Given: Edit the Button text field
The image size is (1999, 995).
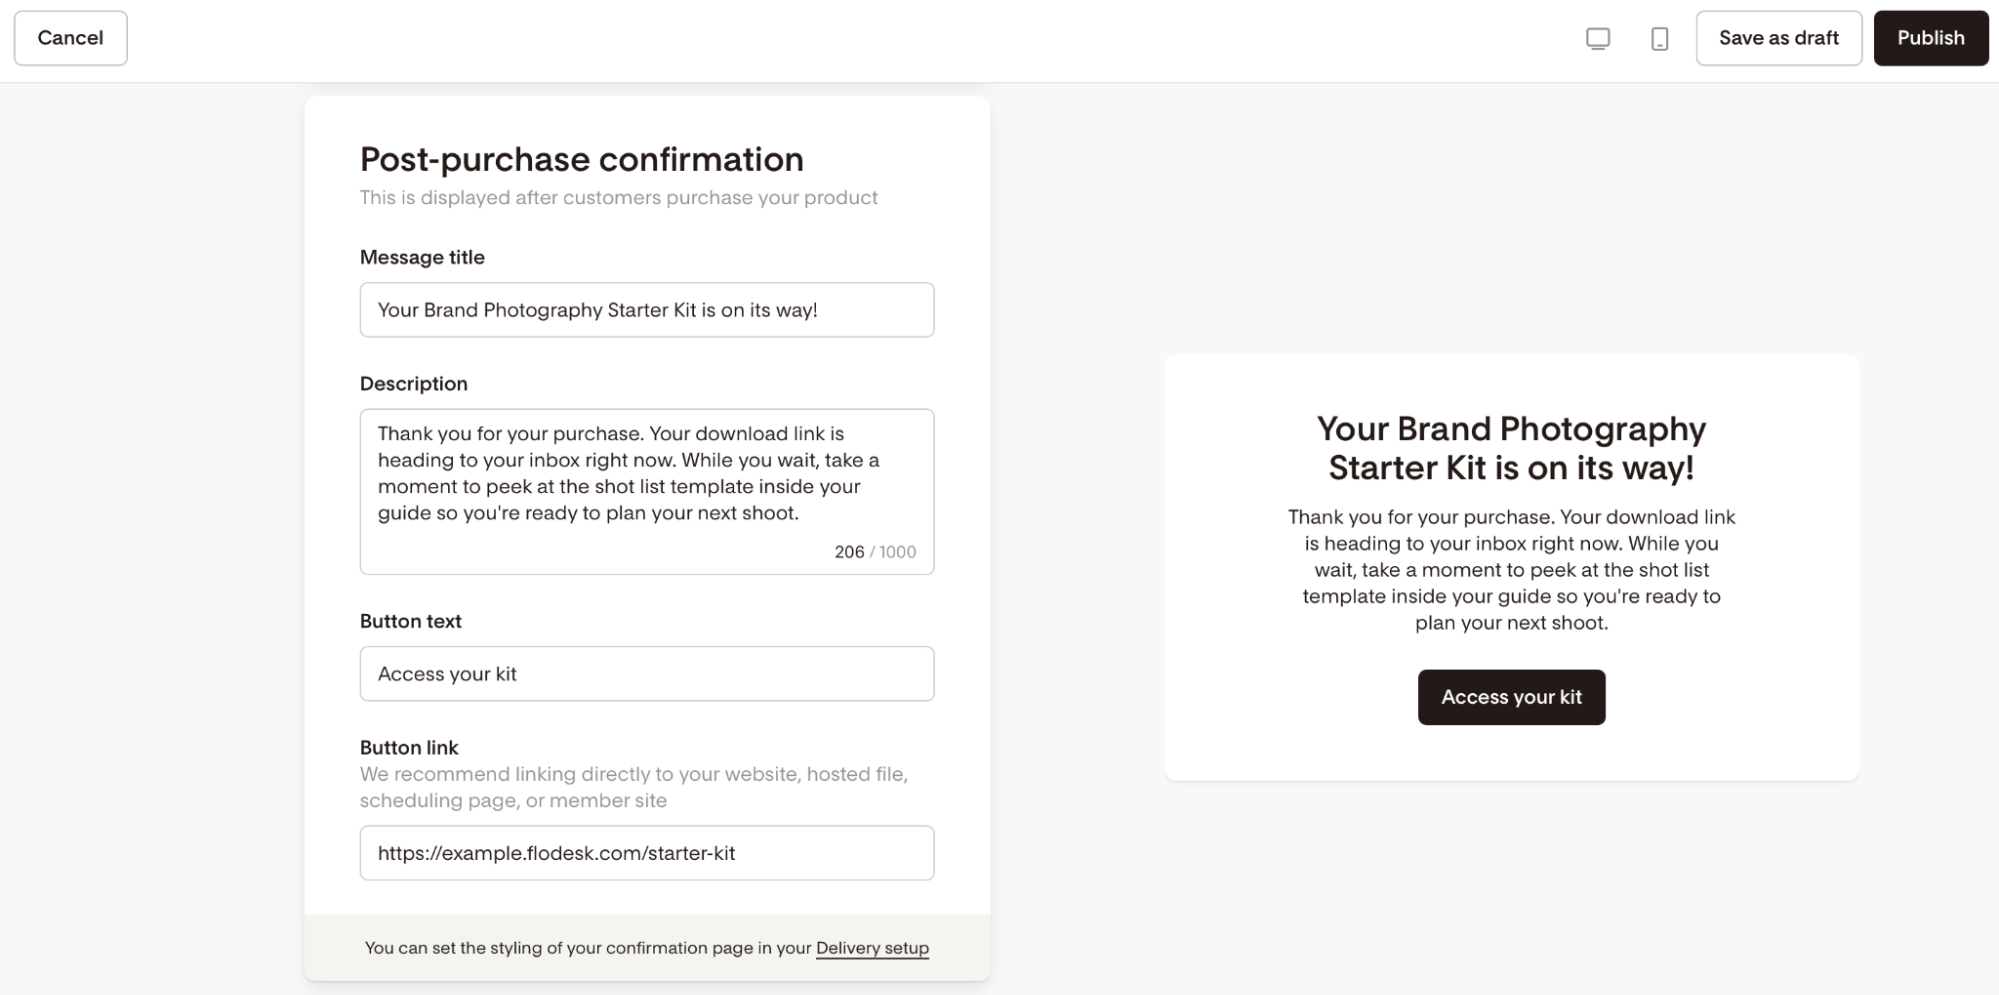Looking at the screenshot, I should 647,674.
